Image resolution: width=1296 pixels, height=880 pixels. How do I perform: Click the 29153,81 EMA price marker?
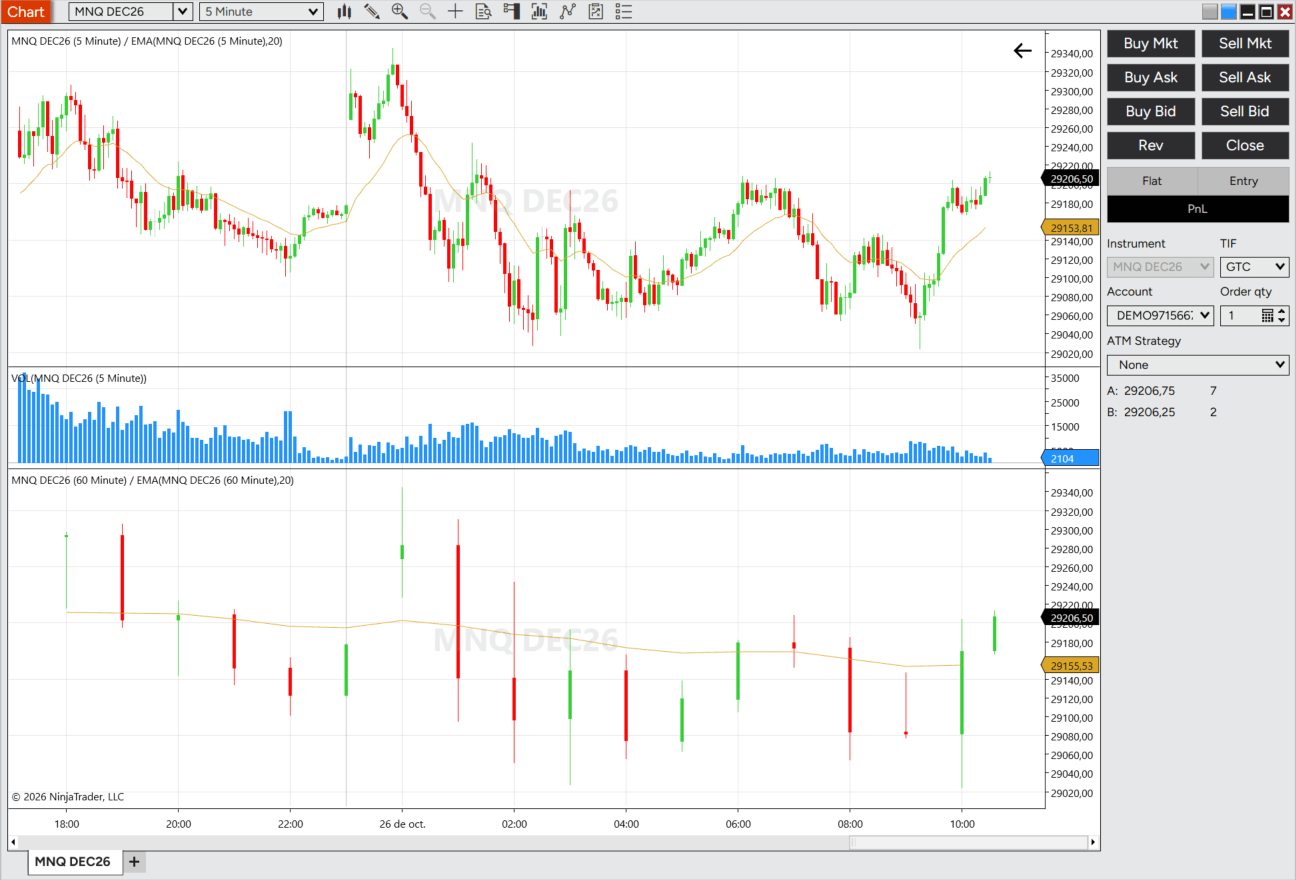[x=1070, y=228]
